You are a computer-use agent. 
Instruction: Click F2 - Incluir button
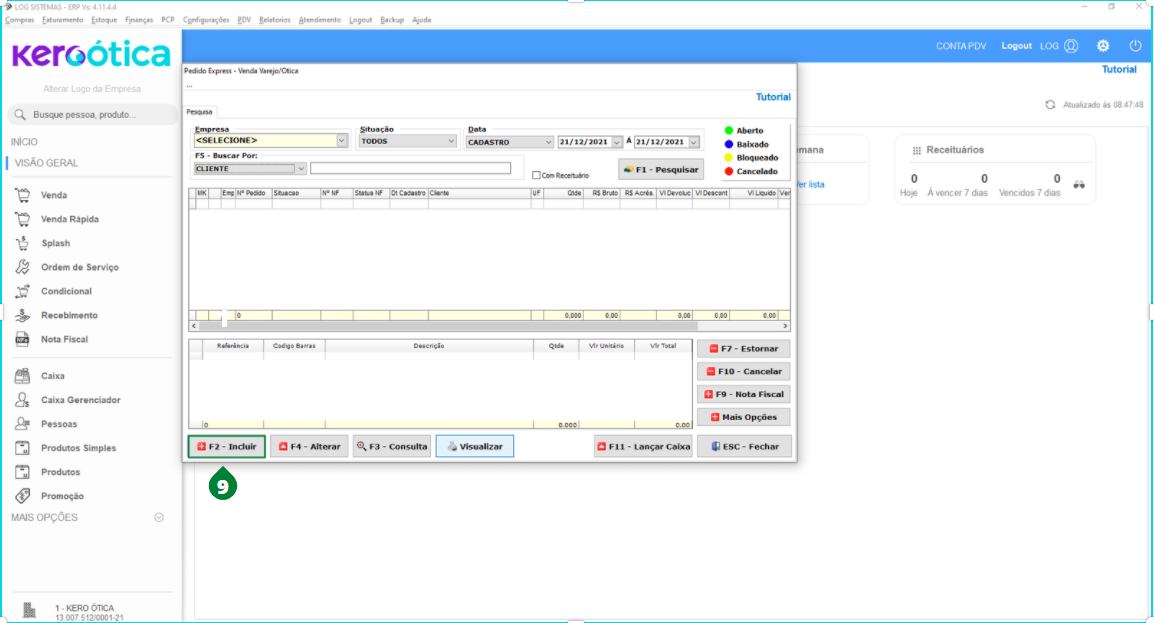pos(227,446)
